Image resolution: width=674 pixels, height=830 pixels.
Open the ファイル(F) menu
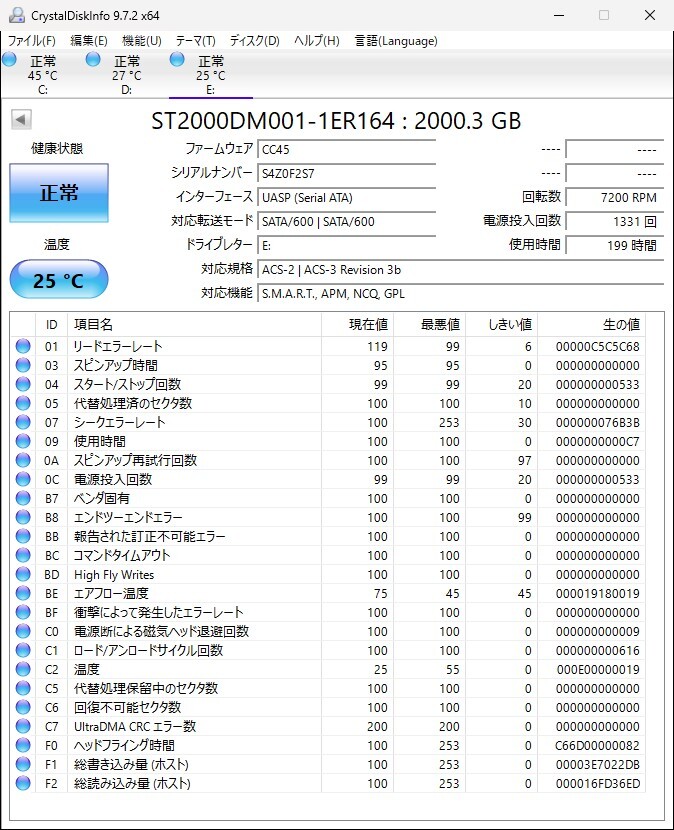(31, 41)
